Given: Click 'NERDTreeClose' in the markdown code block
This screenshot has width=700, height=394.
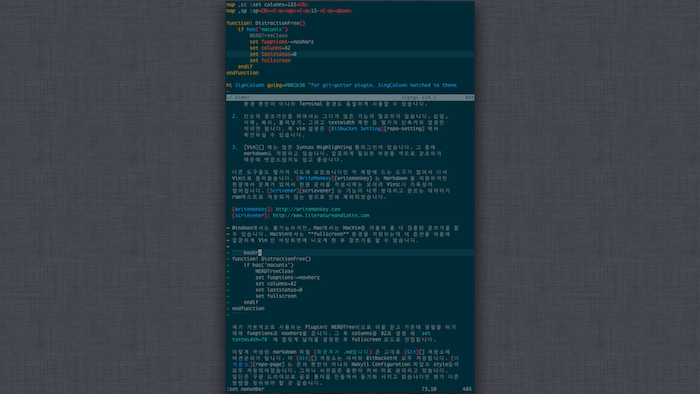Looking at the screenshot, I should (x=274, y=271).
